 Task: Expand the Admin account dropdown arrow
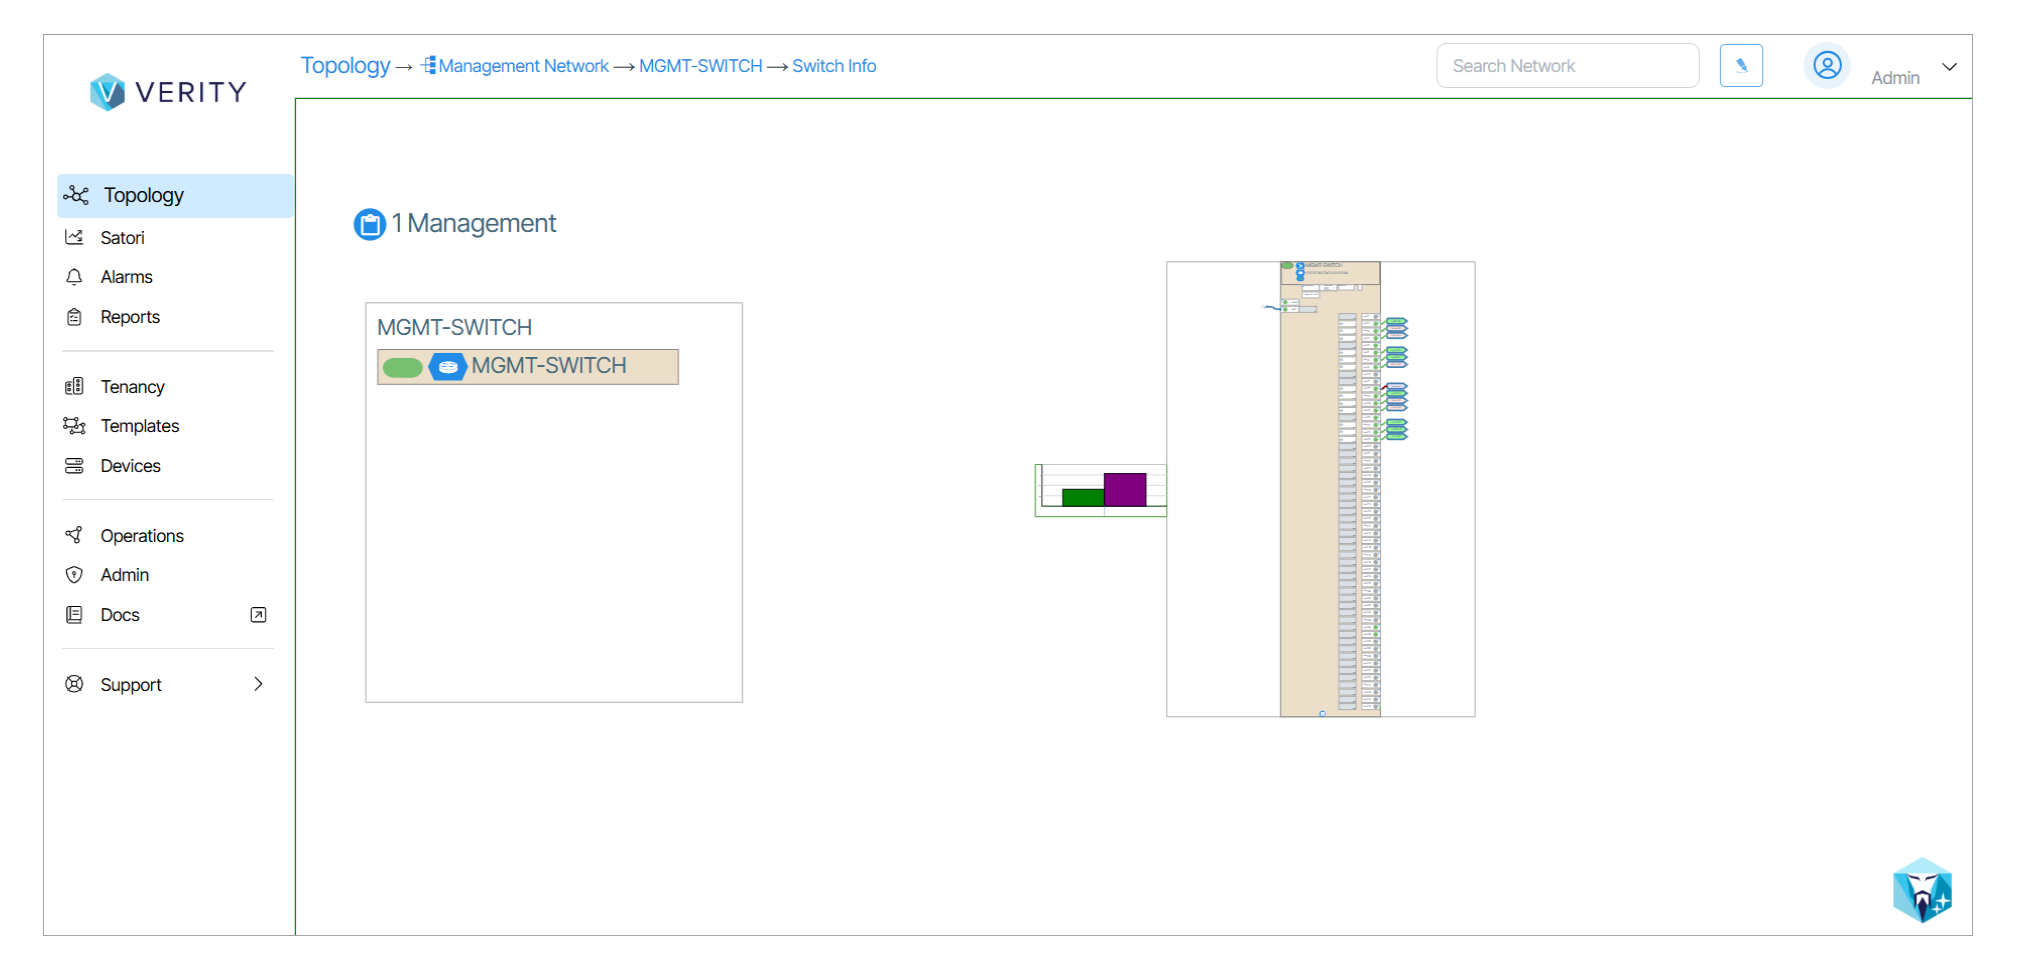pos(1949,67)
